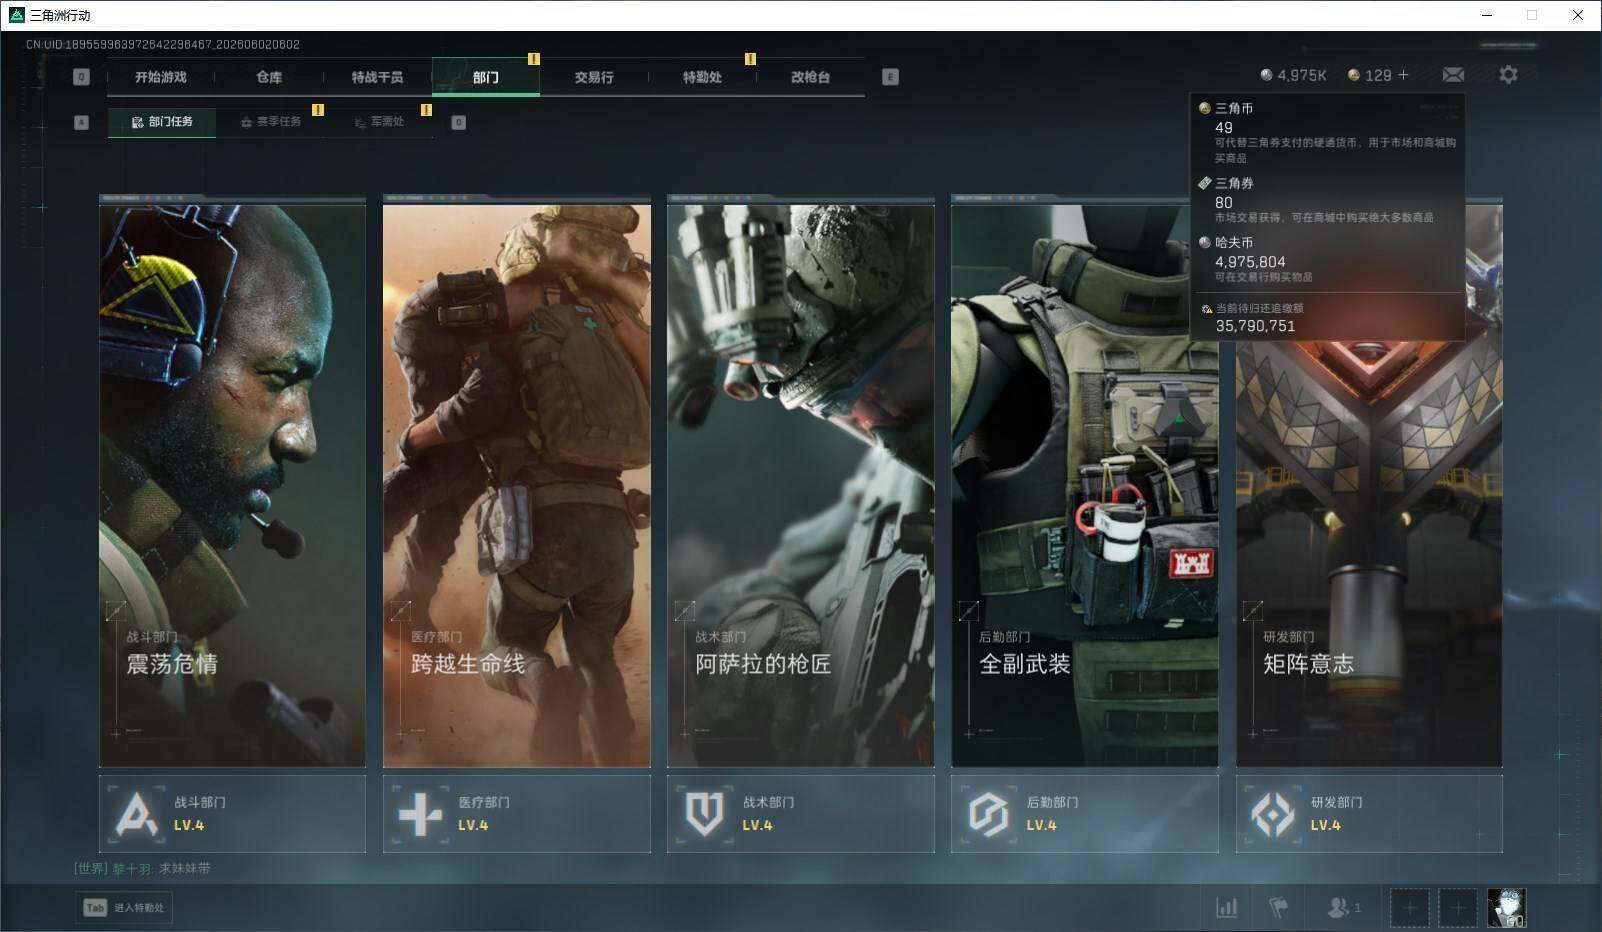
Task: Click the game logo in title bar
Action: tap(16, 15)
